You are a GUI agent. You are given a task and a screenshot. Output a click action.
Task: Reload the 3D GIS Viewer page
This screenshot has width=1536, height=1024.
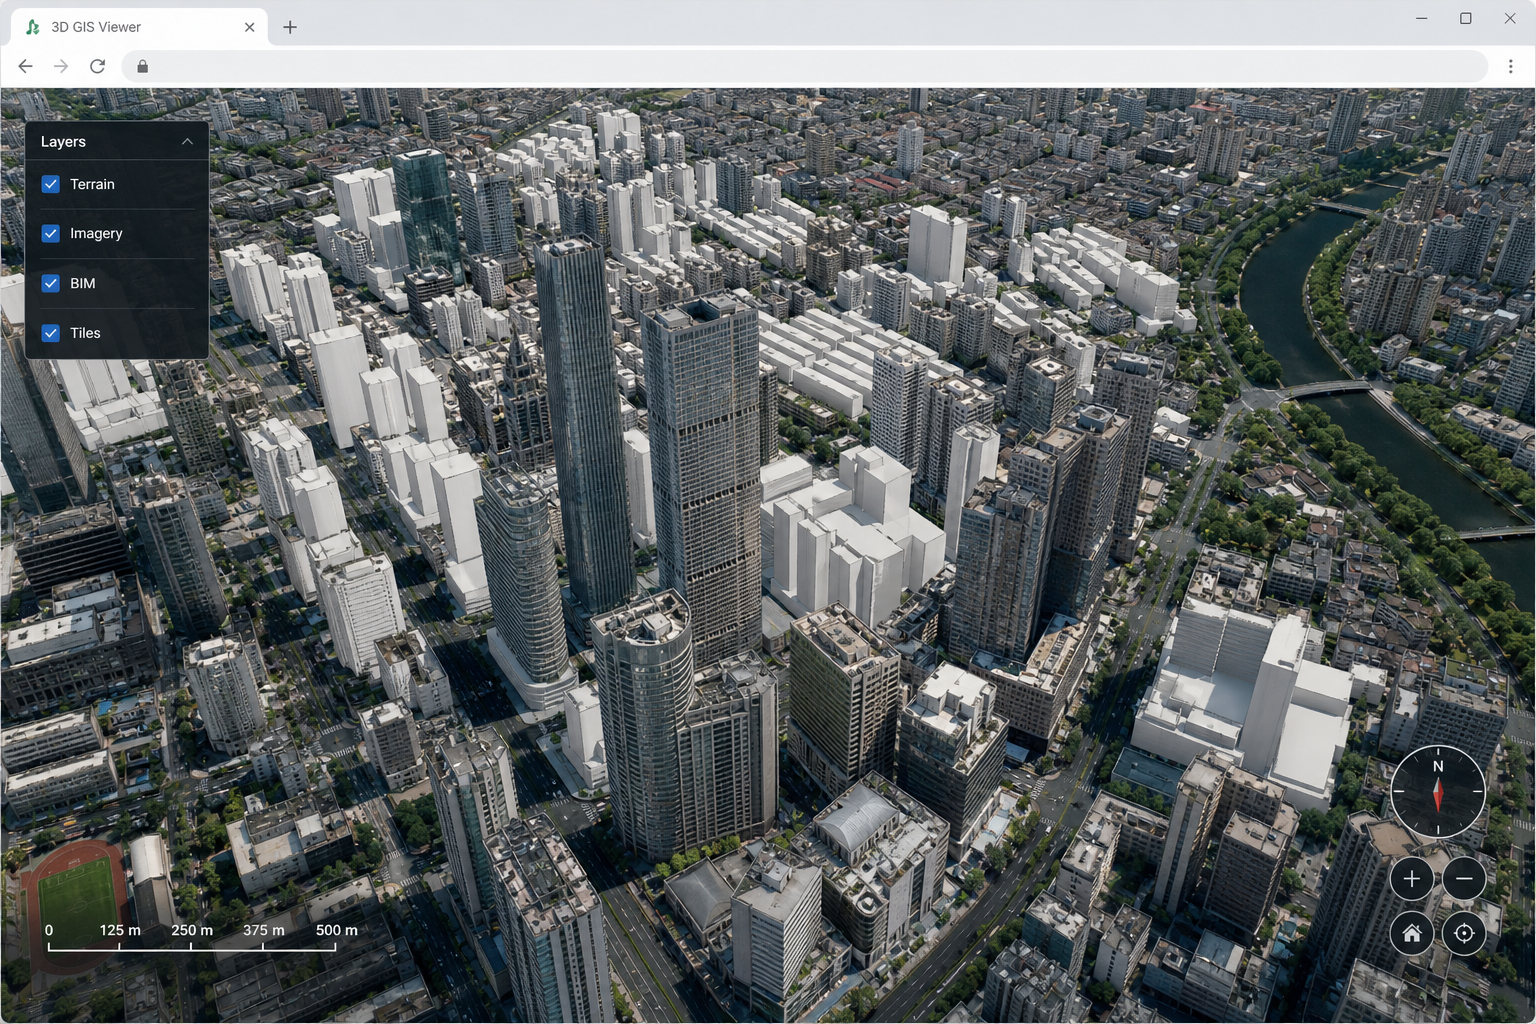click(x=97, y=66)
